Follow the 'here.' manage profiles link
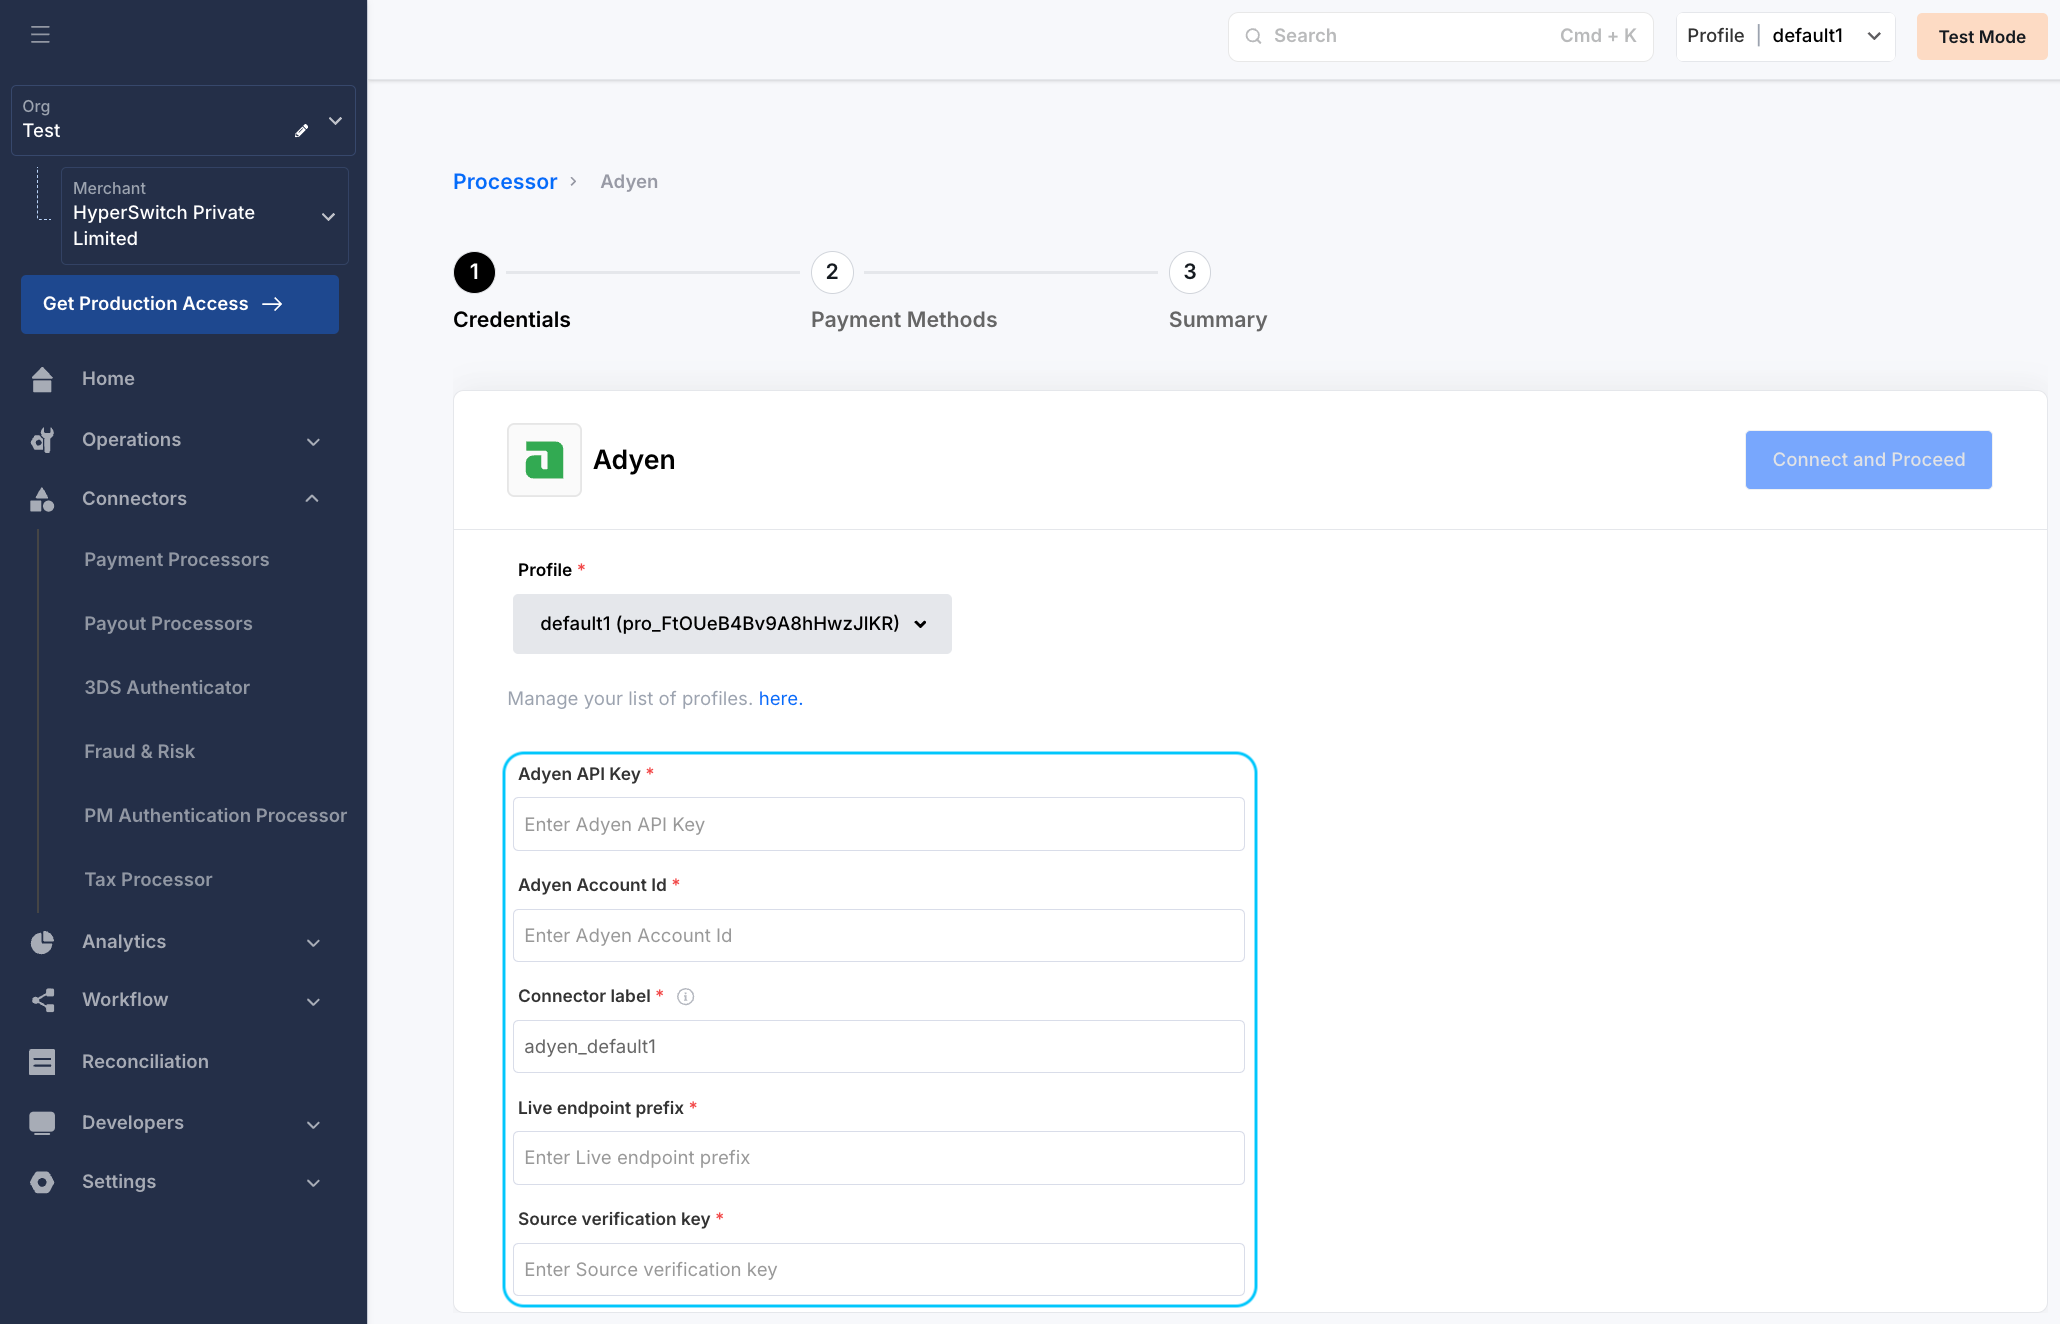Screen dimensions: 2060x1324 [x=780, y=699]
